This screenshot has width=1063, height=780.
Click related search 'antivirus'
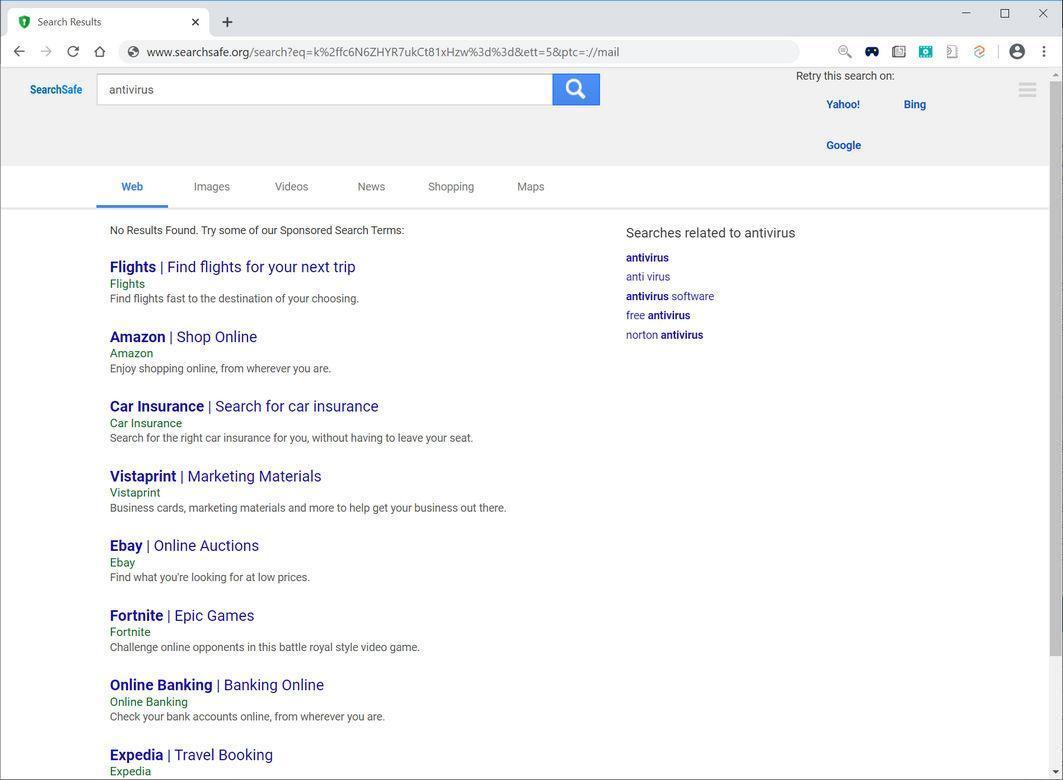(647, 258)
